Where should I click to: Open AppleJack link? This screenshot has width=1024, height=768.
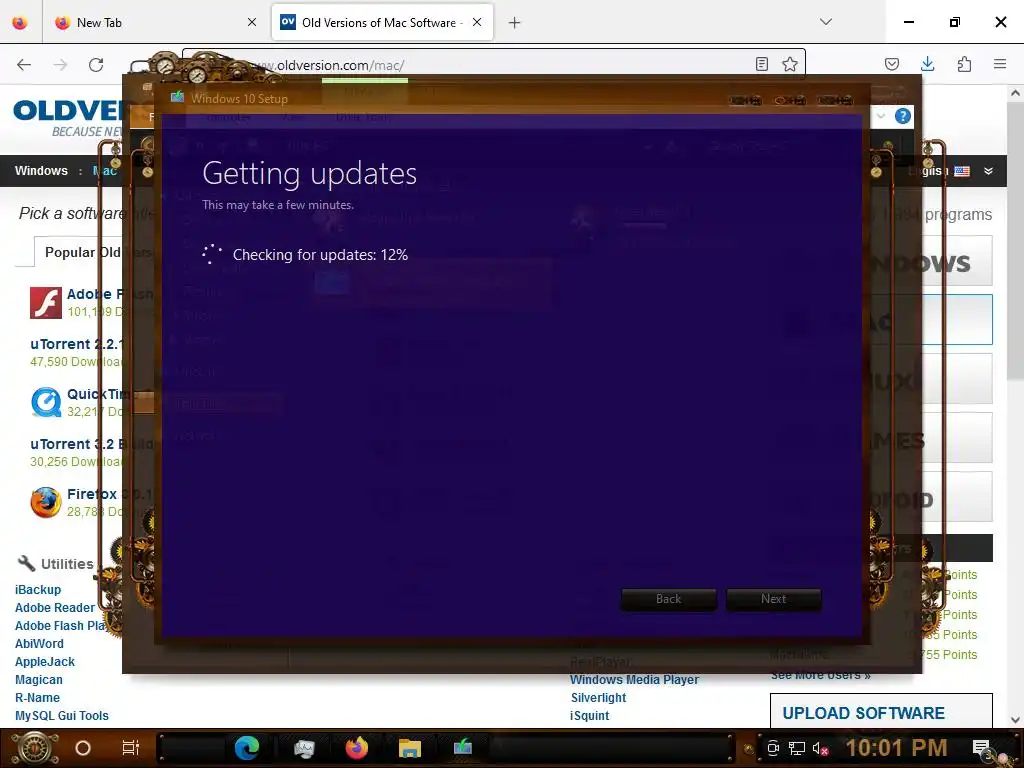[x=44, y=662]
